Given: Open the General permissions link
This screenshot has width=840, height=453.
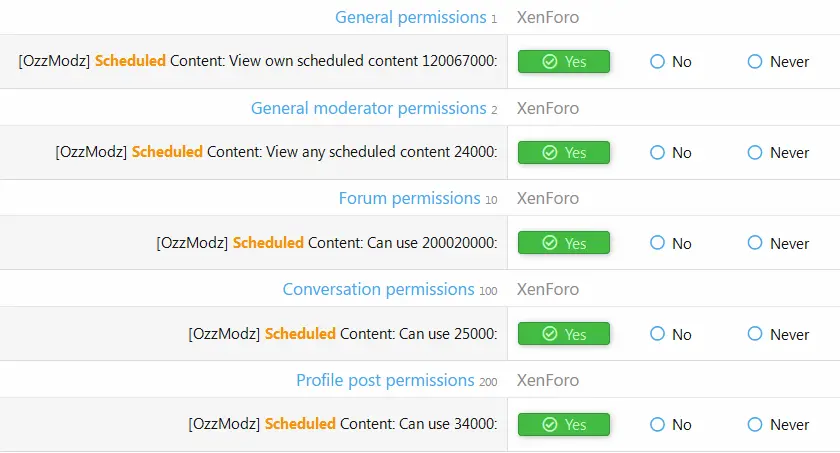Looking at the screenshot, I should coord(410,18).
